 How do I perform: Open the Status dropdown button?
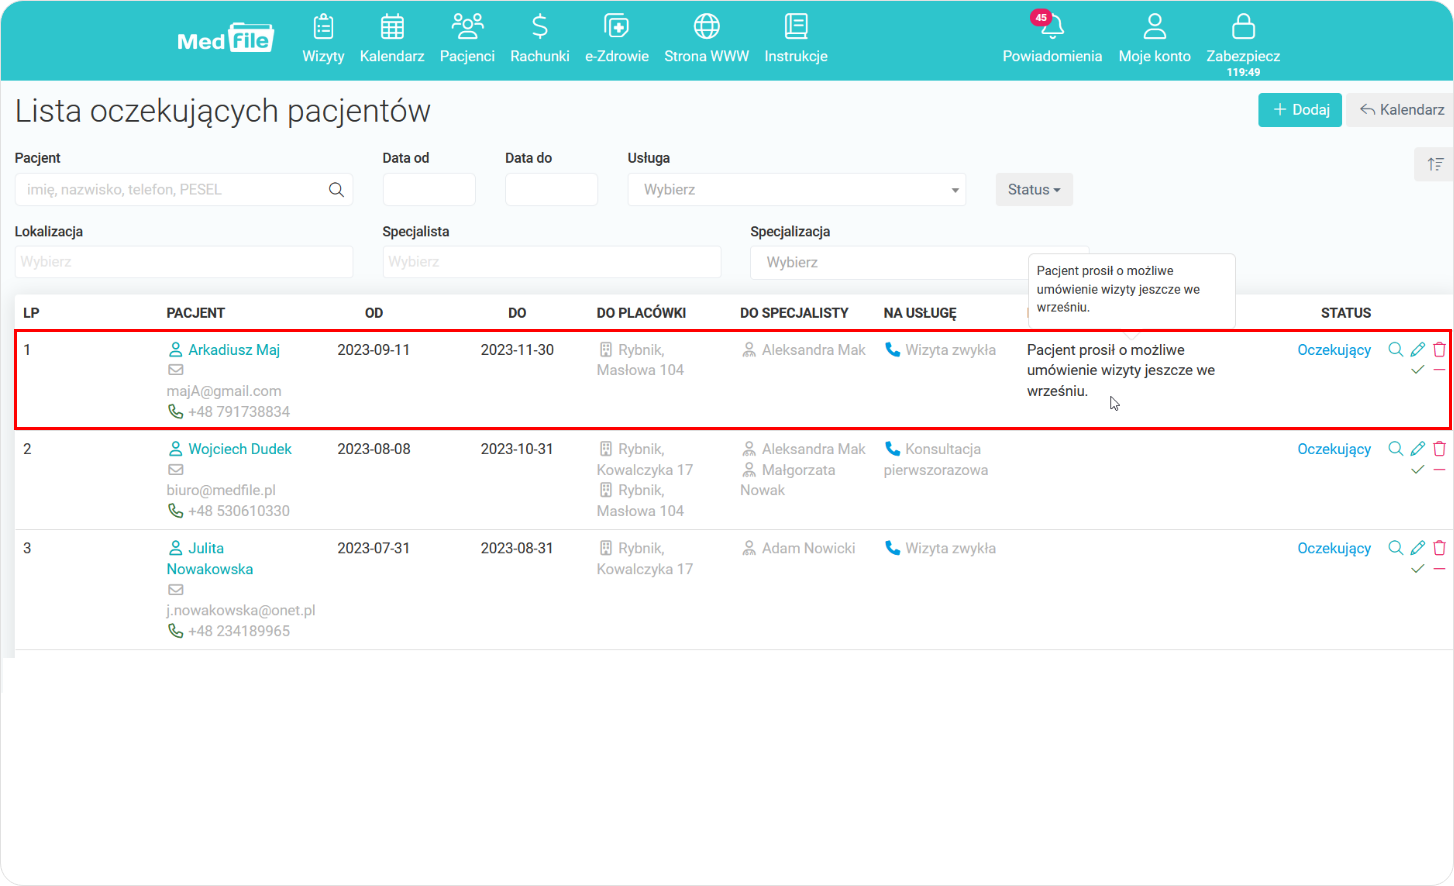(1034, 190)
